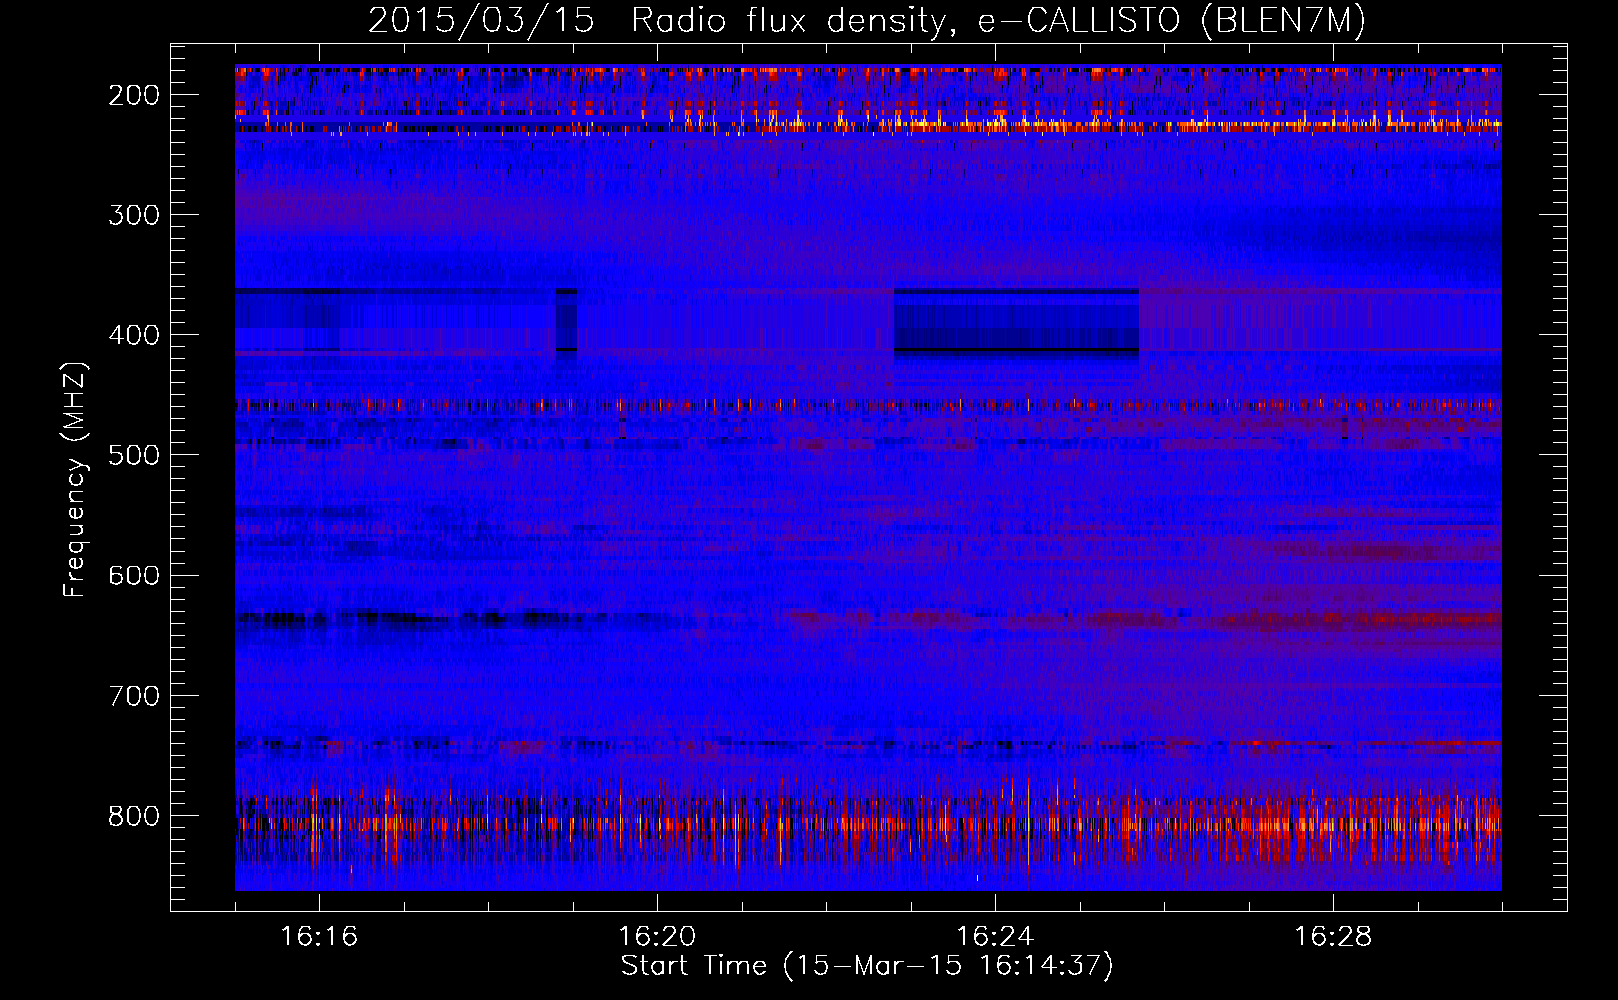The height and width of the screenshot is (1000, 1618).
Task: Click the 16:16 time tick label
Action: (319, 937)
